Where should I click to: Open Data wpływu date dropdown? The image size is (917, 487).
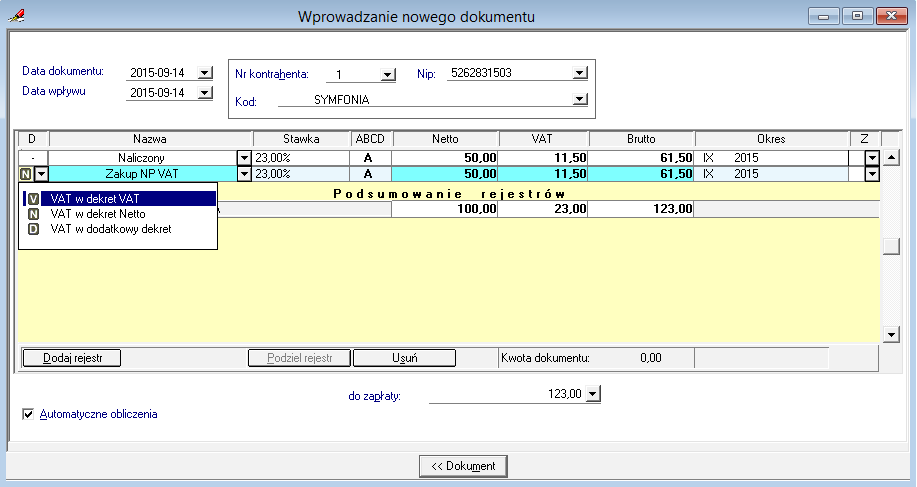[x=205, y=92]
